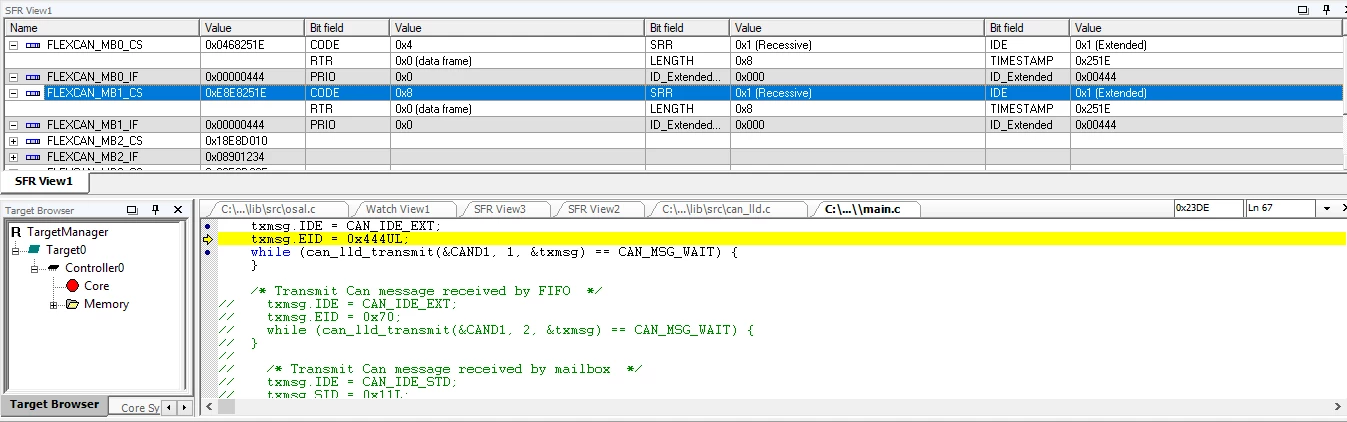Image resolution: width=1347 pixels, height=422 pixels.
Task: Toggle breakpoint dot on while can_lld_transmit line
Action: click(207, 252)
